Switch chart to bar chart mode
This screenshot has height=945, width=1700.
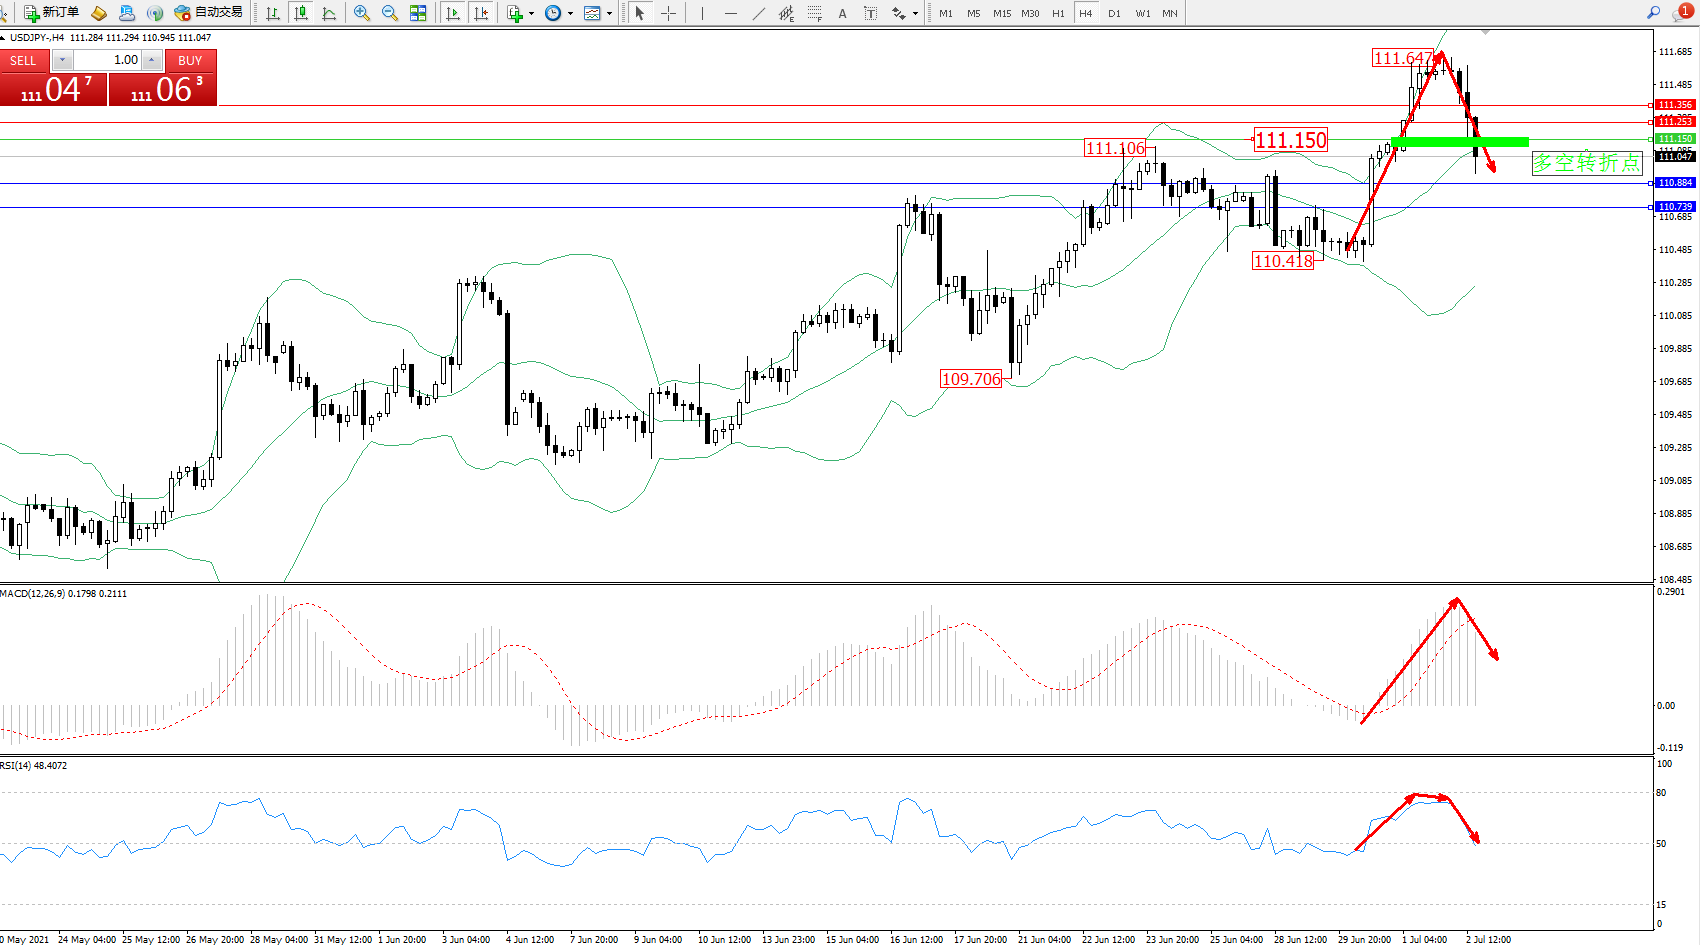[273, 13]
